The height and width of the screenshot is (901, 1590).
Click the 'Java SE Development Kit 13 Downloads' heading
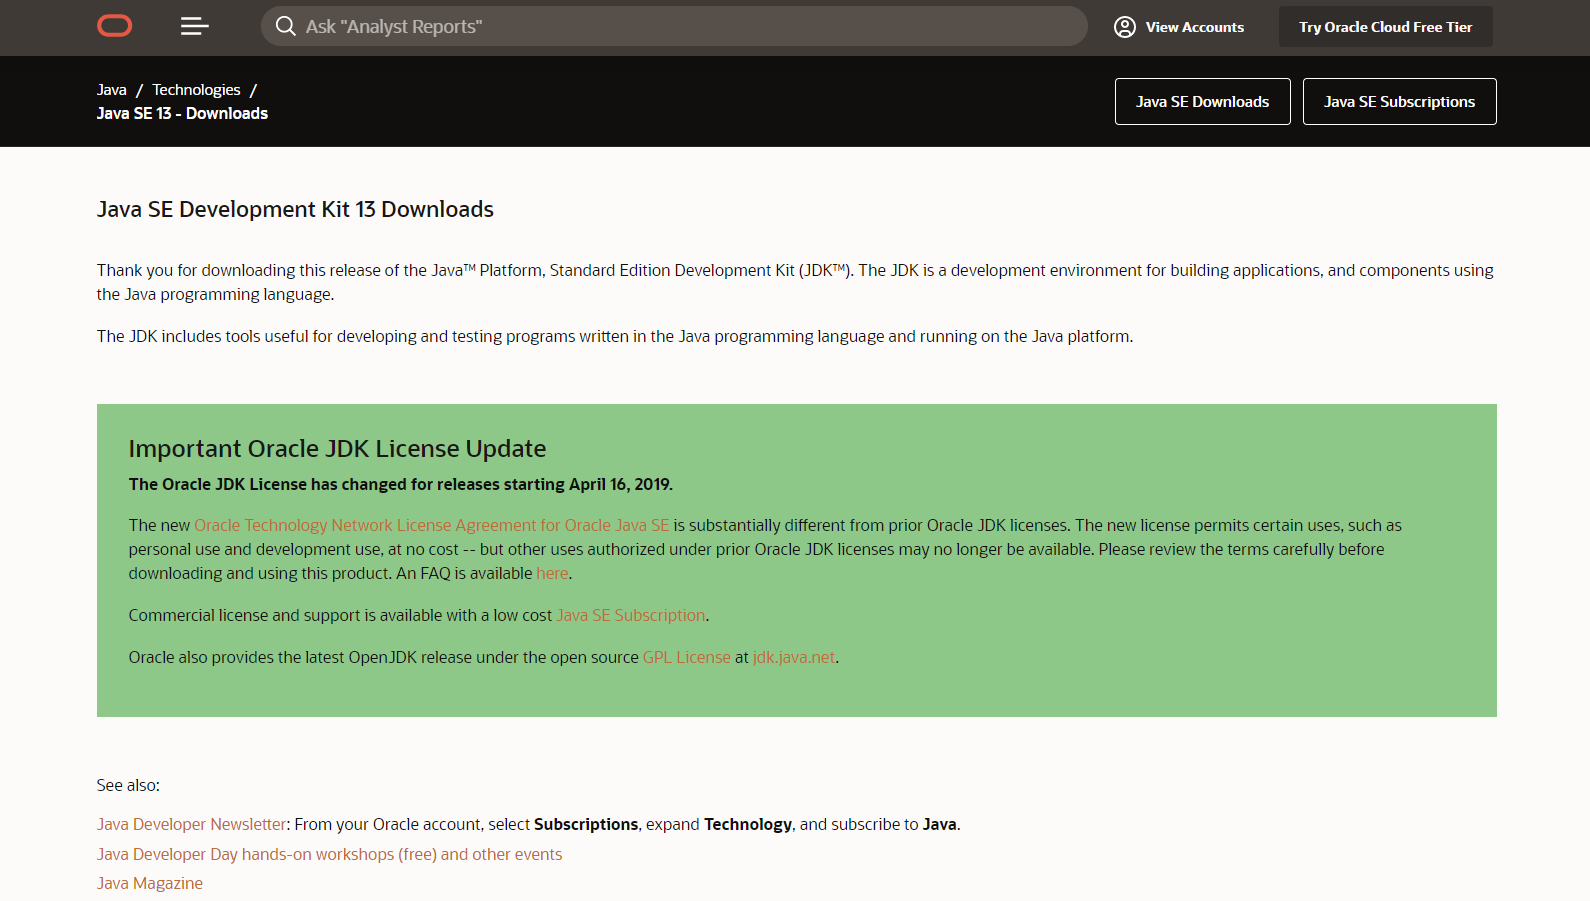coord(295,209)
